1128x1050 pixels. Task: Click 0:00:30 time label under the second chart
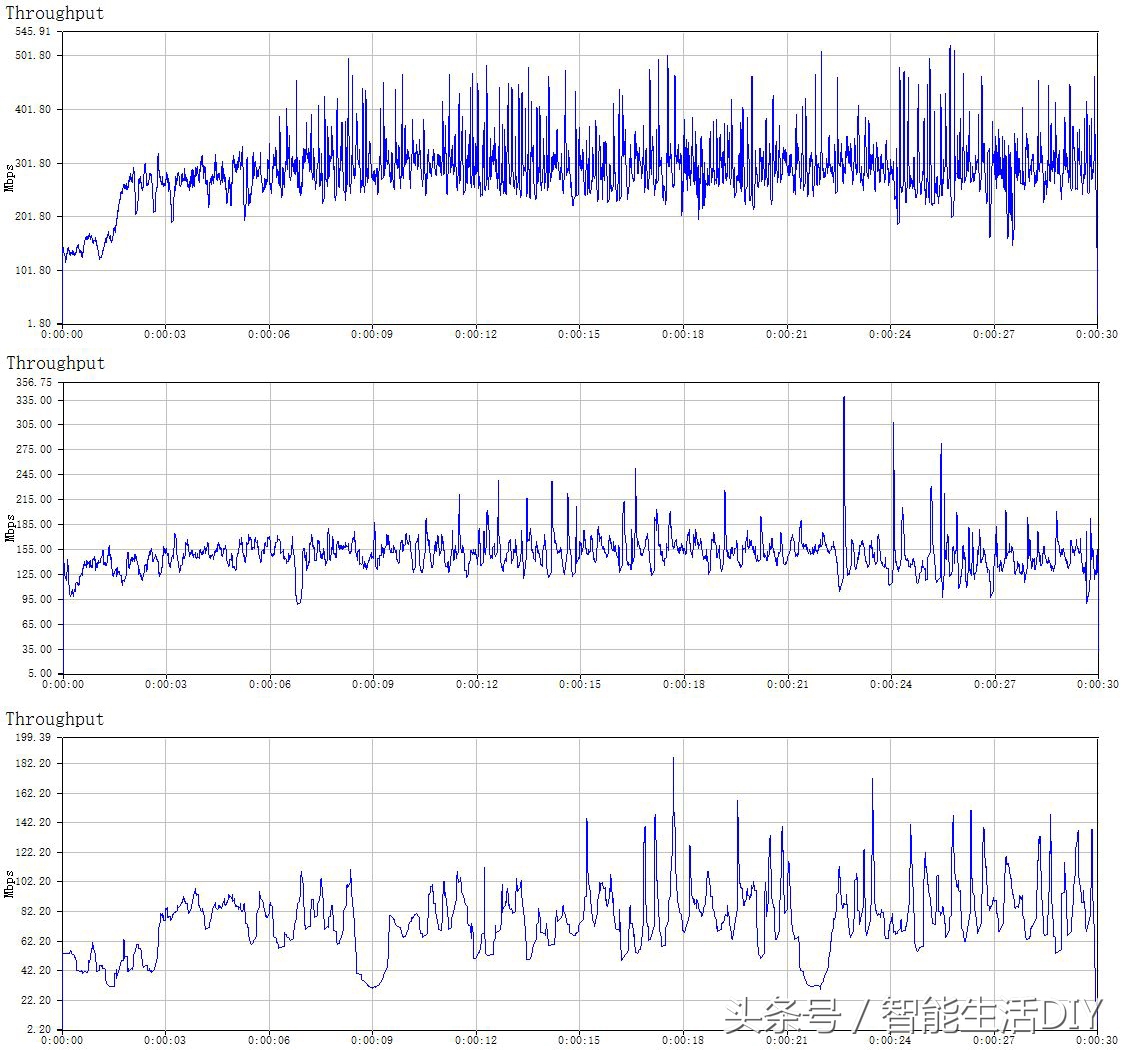pos(1098,685)
